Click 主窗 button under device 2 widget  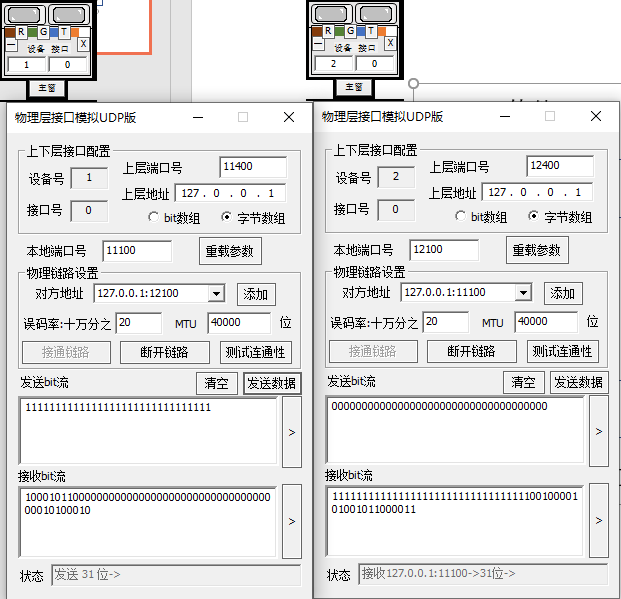click(353, 87)
